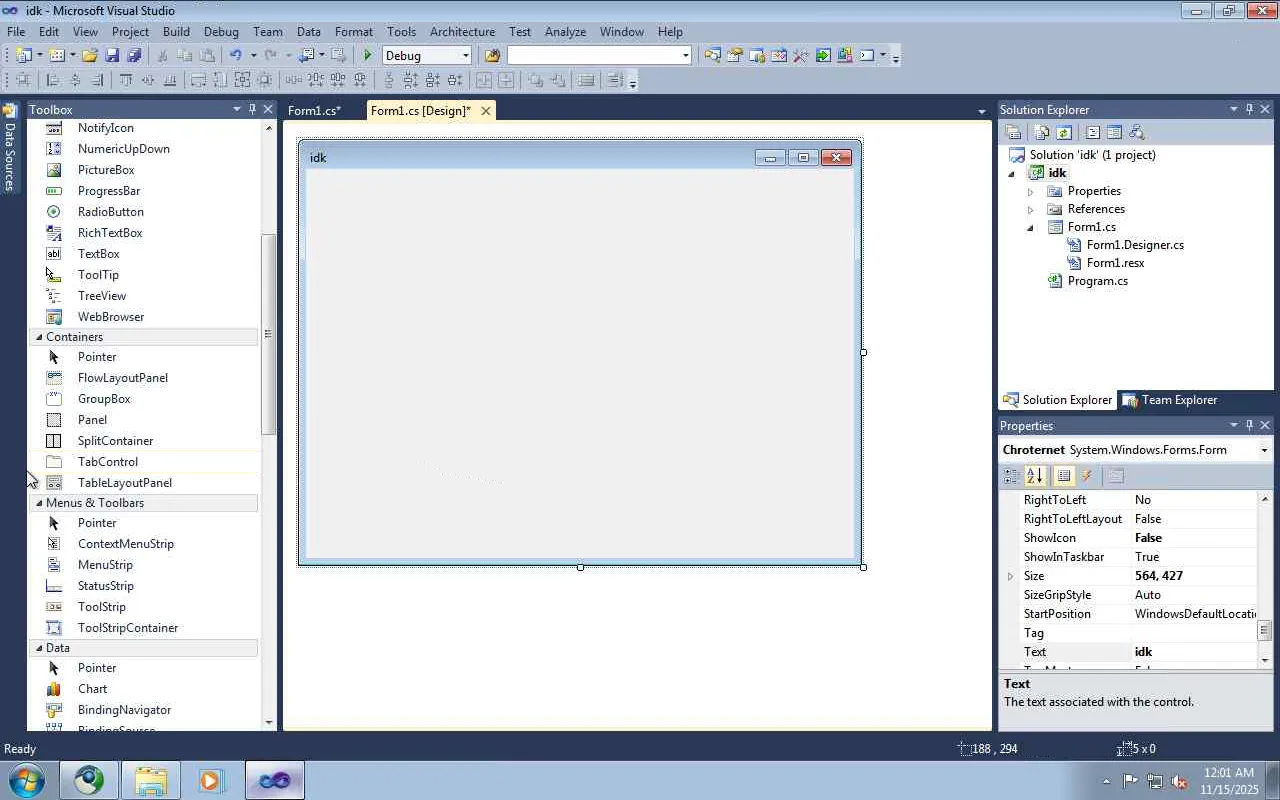Collapse the Form1.cs node in Solution Explorer
Screen dimensions: 1280x800
pyautogui.click(x=1030, y=228)
